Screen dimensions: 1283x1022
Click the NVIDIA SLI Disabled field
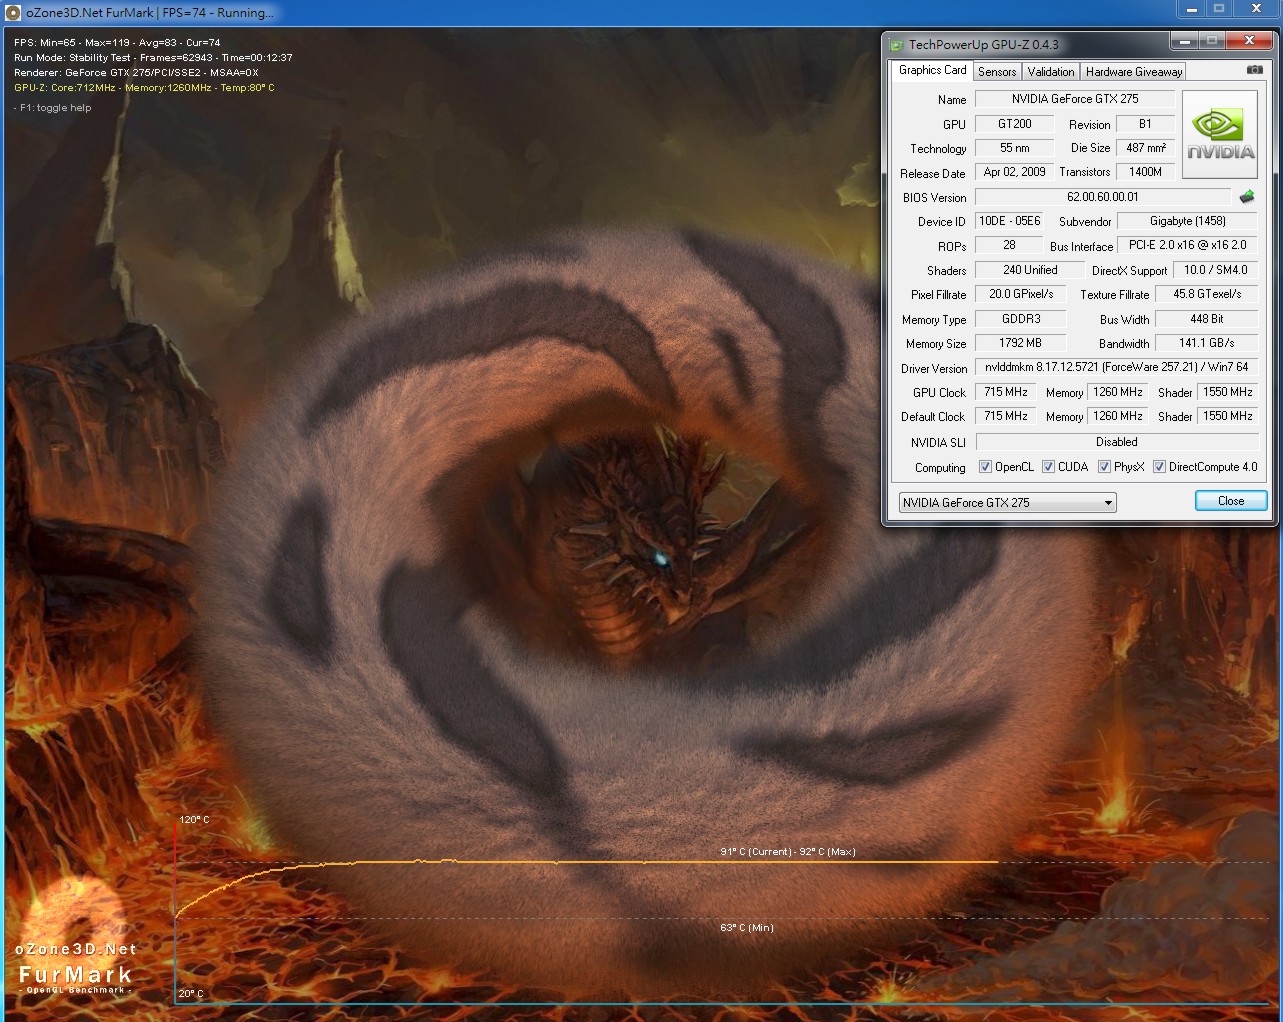(x=1116, y=442)
